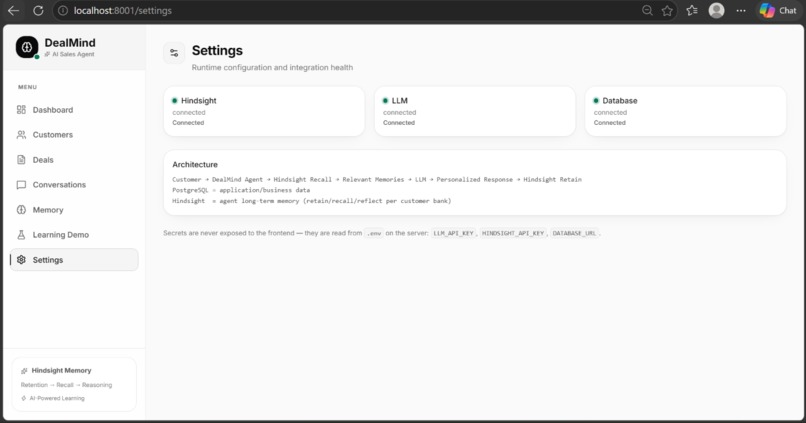This screenshot has height=423, width=806.
Task: Open Memory in the sidebar menu
Action: pos(74,210)
